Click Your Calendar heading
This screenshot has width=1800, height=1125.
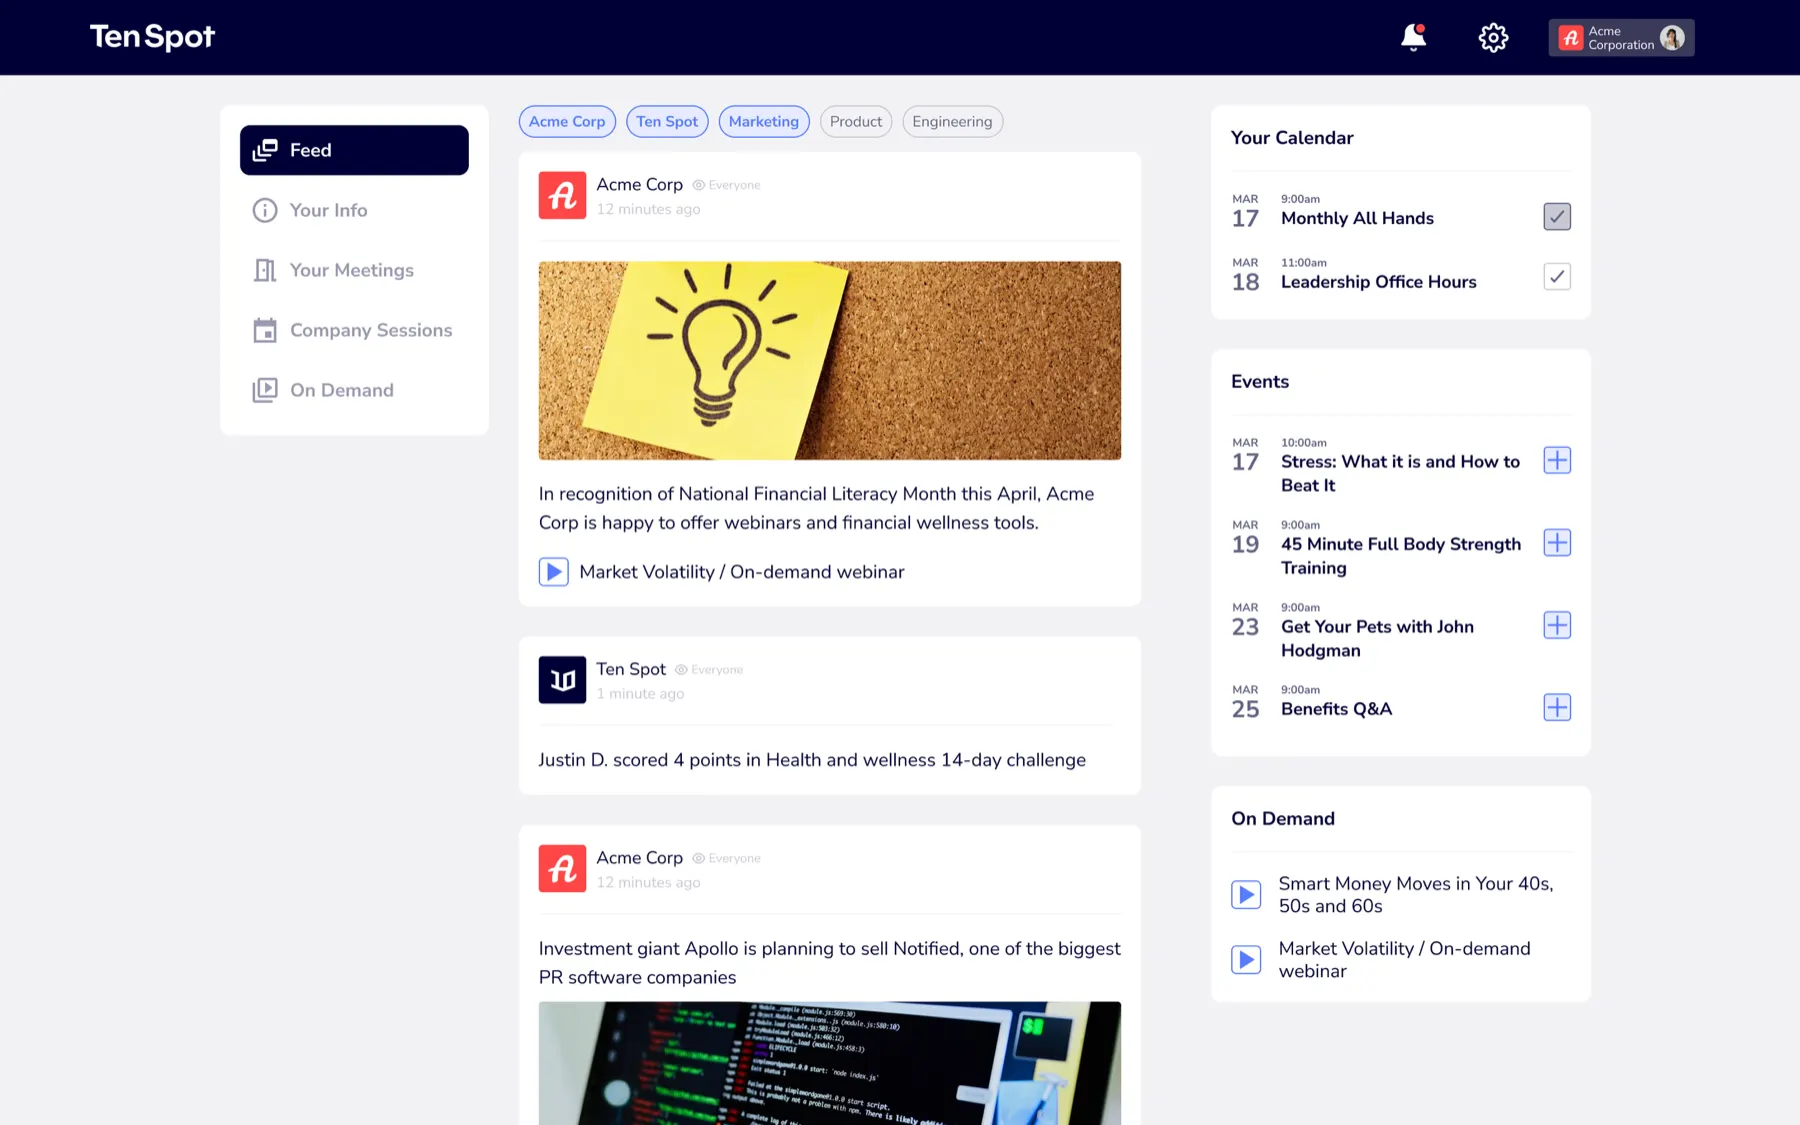pos(1292,138)
